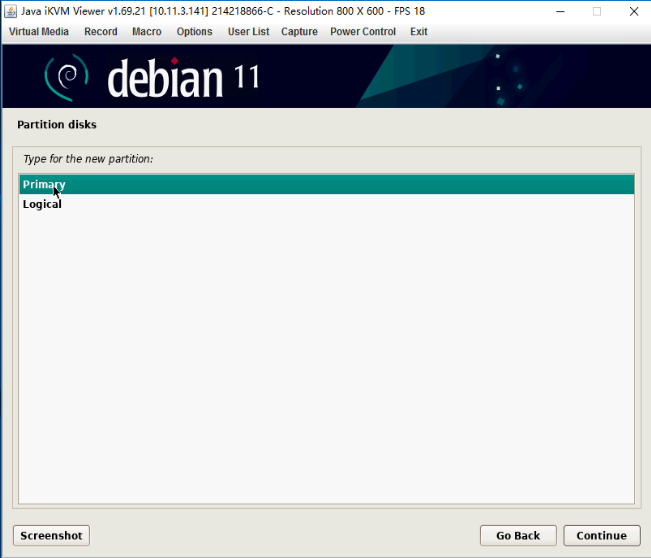Click the Exit menu item
Viewport: 651px width, 558px height.
coord(418,32)
